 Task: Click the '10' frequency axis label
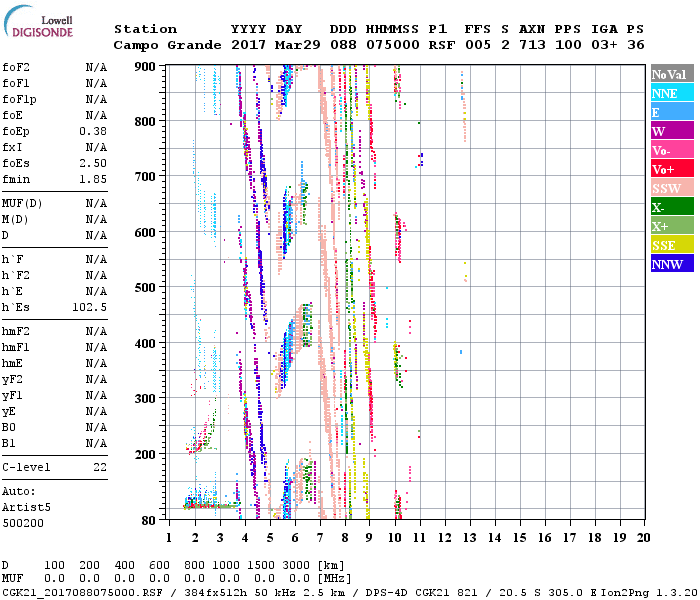coord(395,538)
